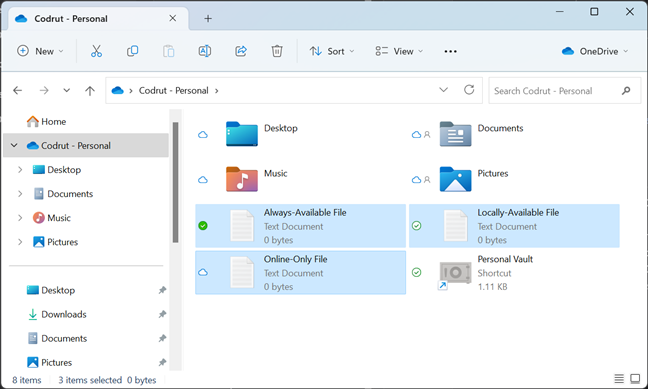Viewport: 648px width, 389px height.
Task: Click the '3 items selected' status text
Action: (x=90, y=380)
